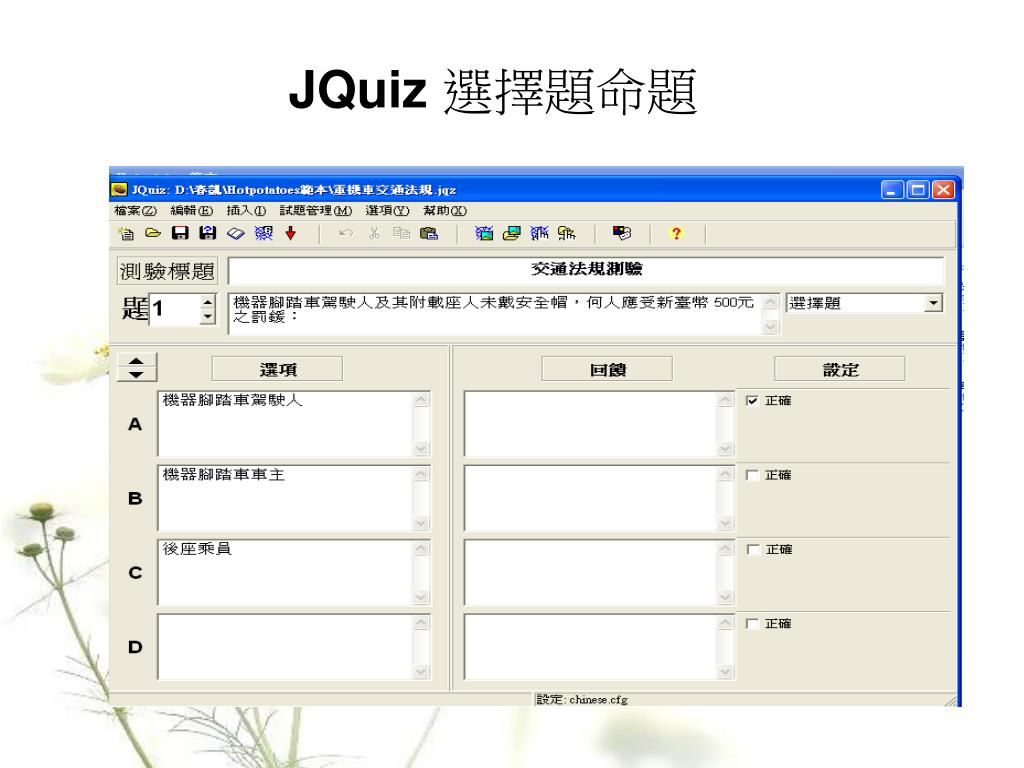1024x768 pixels.
Task: Open the 選項(Y) menu
Action: coord(387,210)
